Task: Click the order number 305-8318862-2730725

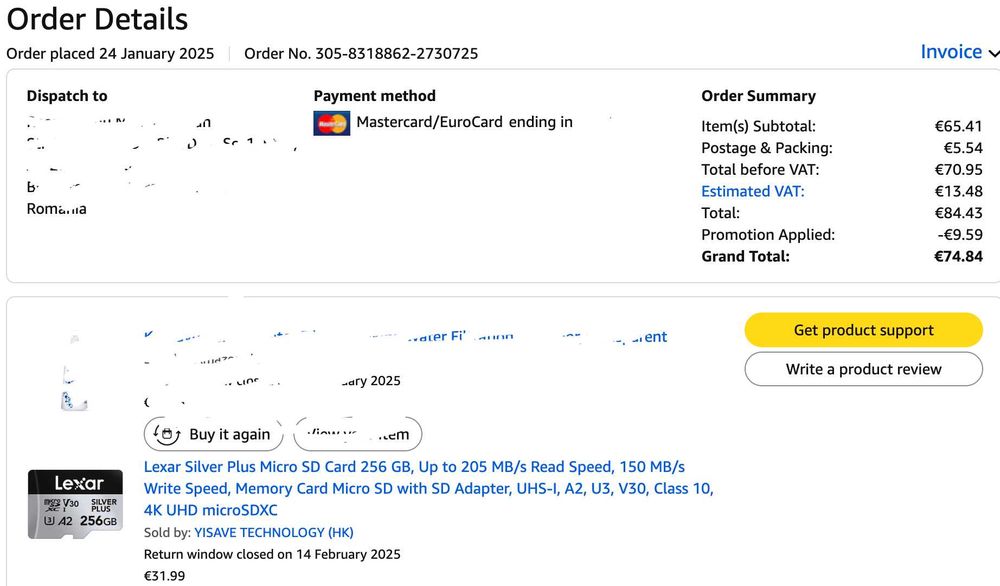Action: point(396,53)
